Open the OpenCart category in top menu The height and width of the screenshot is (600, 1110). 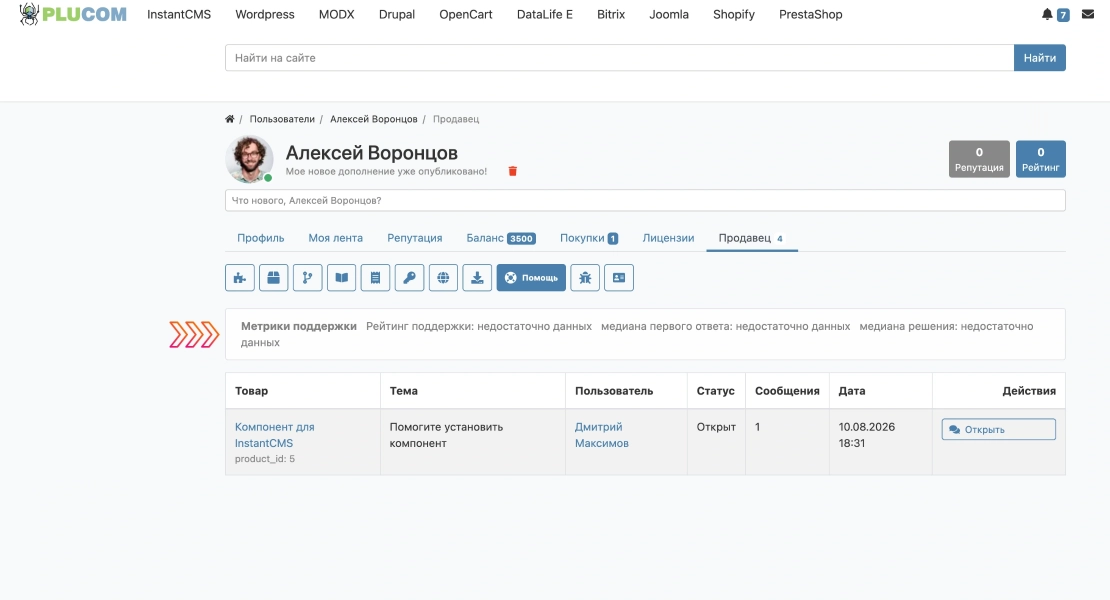pyautogui.click(x=466, y=14)
